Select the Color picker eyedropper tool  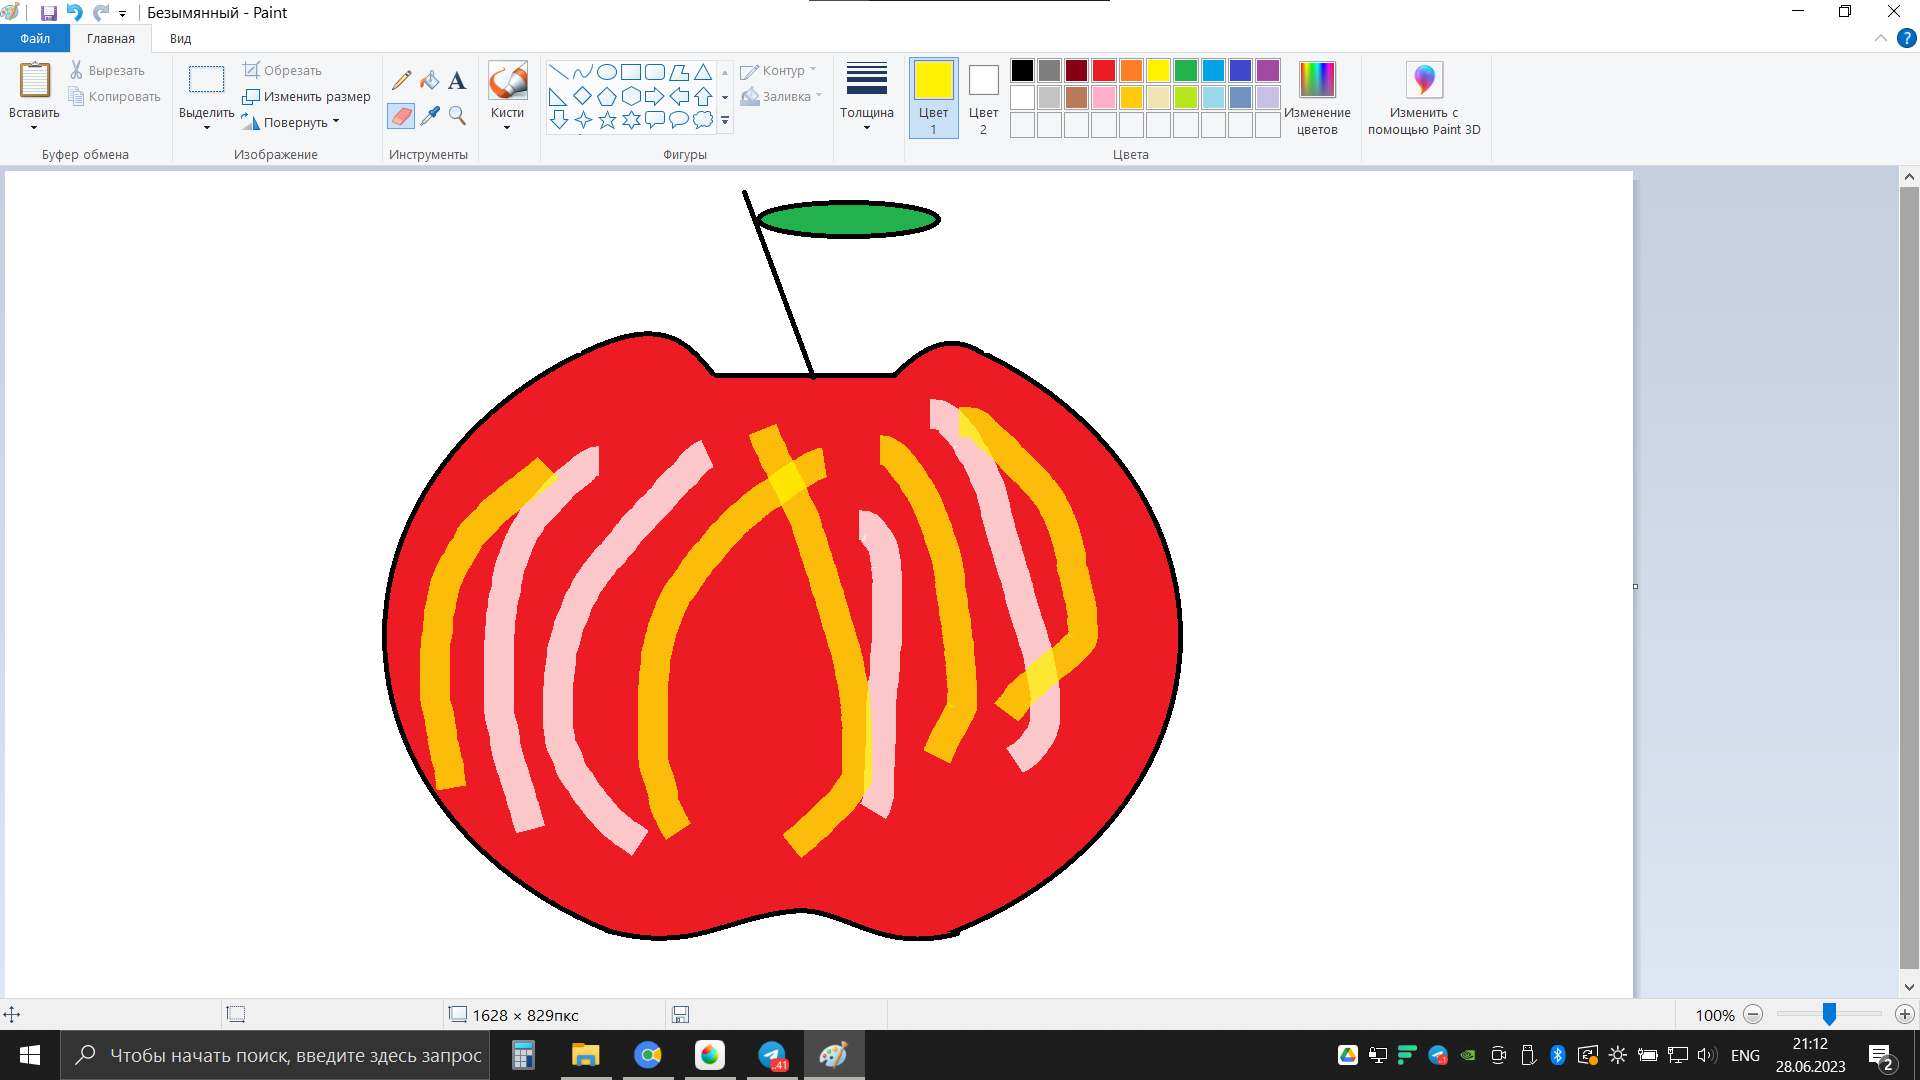(430, 116)
